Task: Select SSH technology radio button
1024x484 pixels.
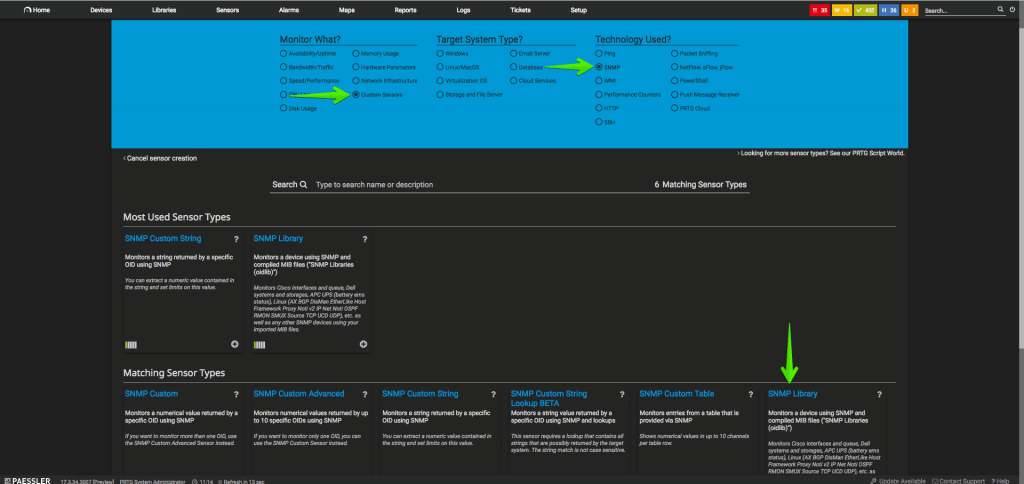Action: [x=599, y=122]
